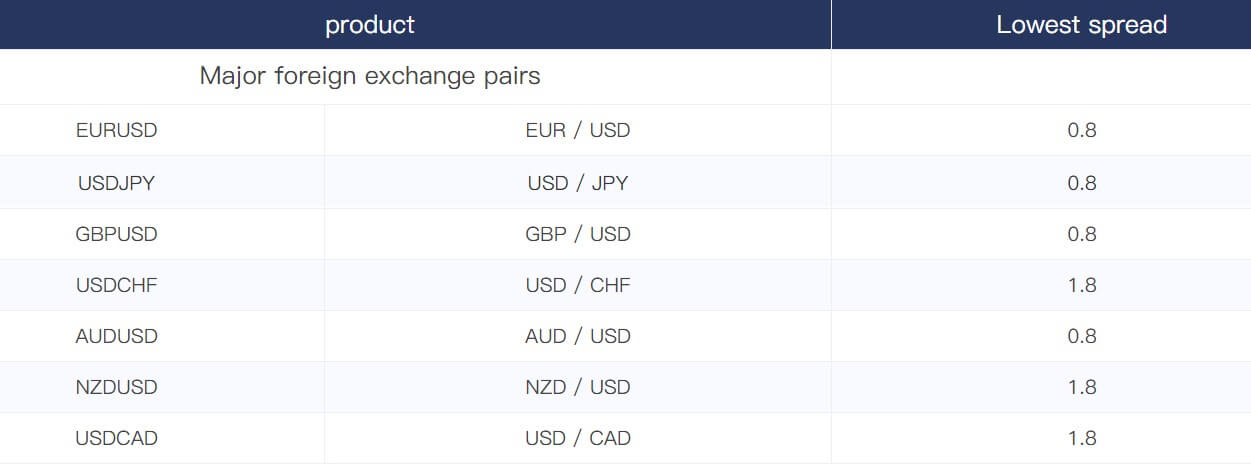Select the Major foreign exchange pairs heading
Viewport: 1251px width, 466px height.
(370, 76)
